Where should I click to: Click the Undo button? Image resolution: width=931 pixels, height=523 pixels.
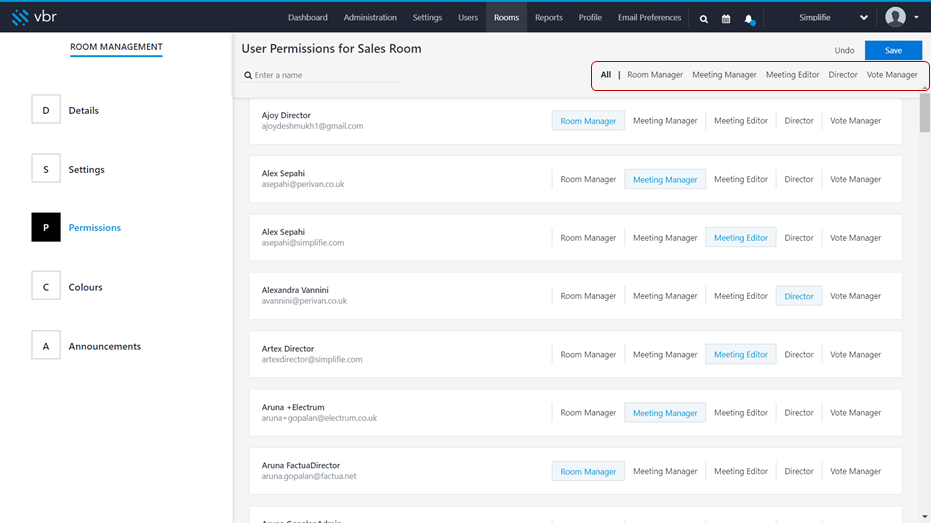coord(844,50)
